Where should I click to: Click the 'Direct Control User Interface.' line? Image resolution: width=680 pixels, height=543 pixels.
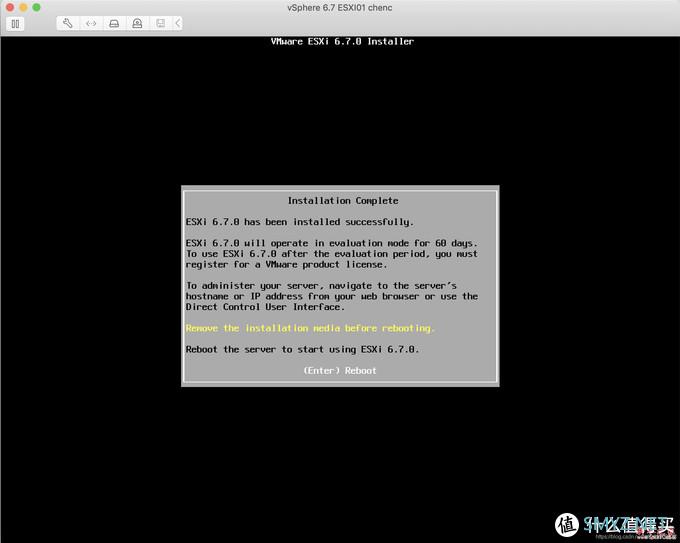pyautogui.click(x=265, y=307)
